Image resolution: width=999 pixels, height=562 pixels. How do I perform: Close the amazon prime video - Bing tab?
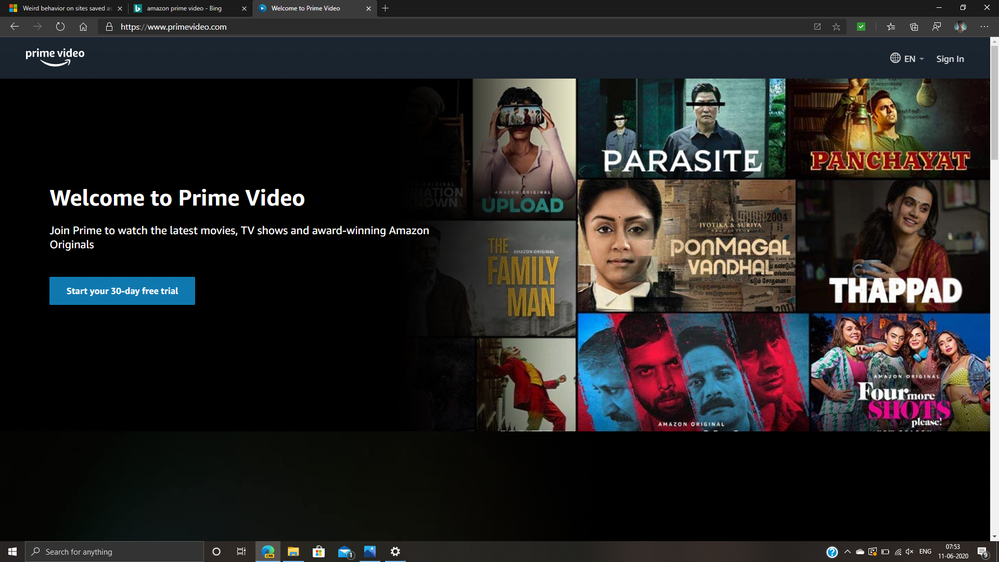pos(244,8)
